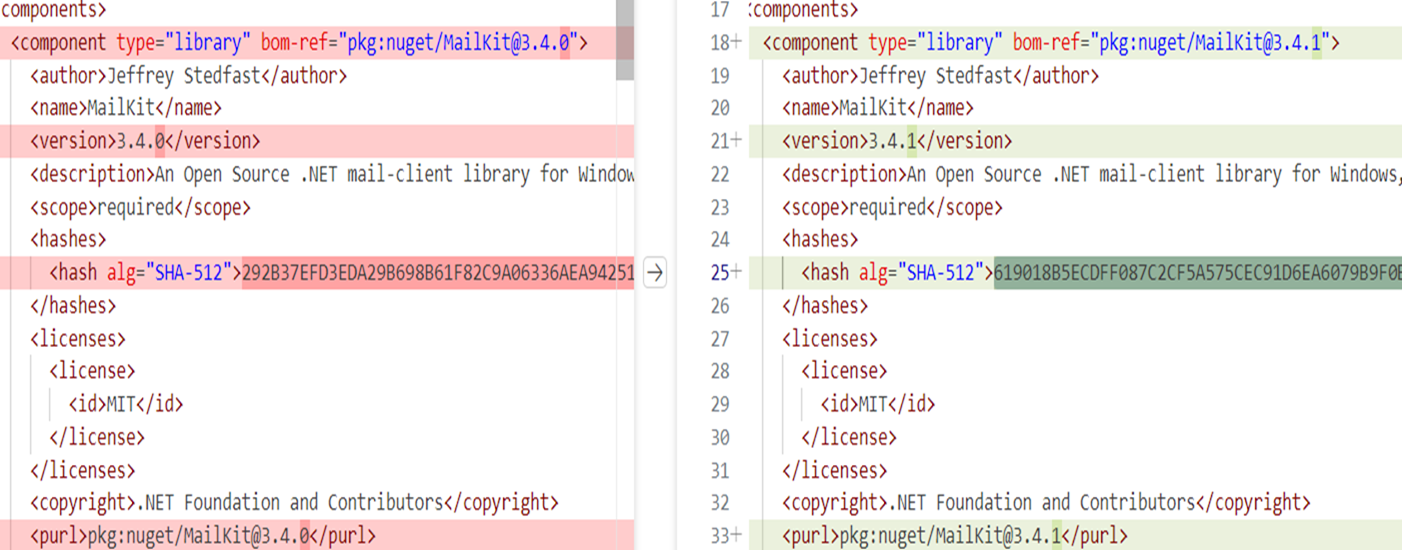Click the </hashes> closing tag on line 26
The height and width of the screenshot is (550, 1402).
[825, 305]
